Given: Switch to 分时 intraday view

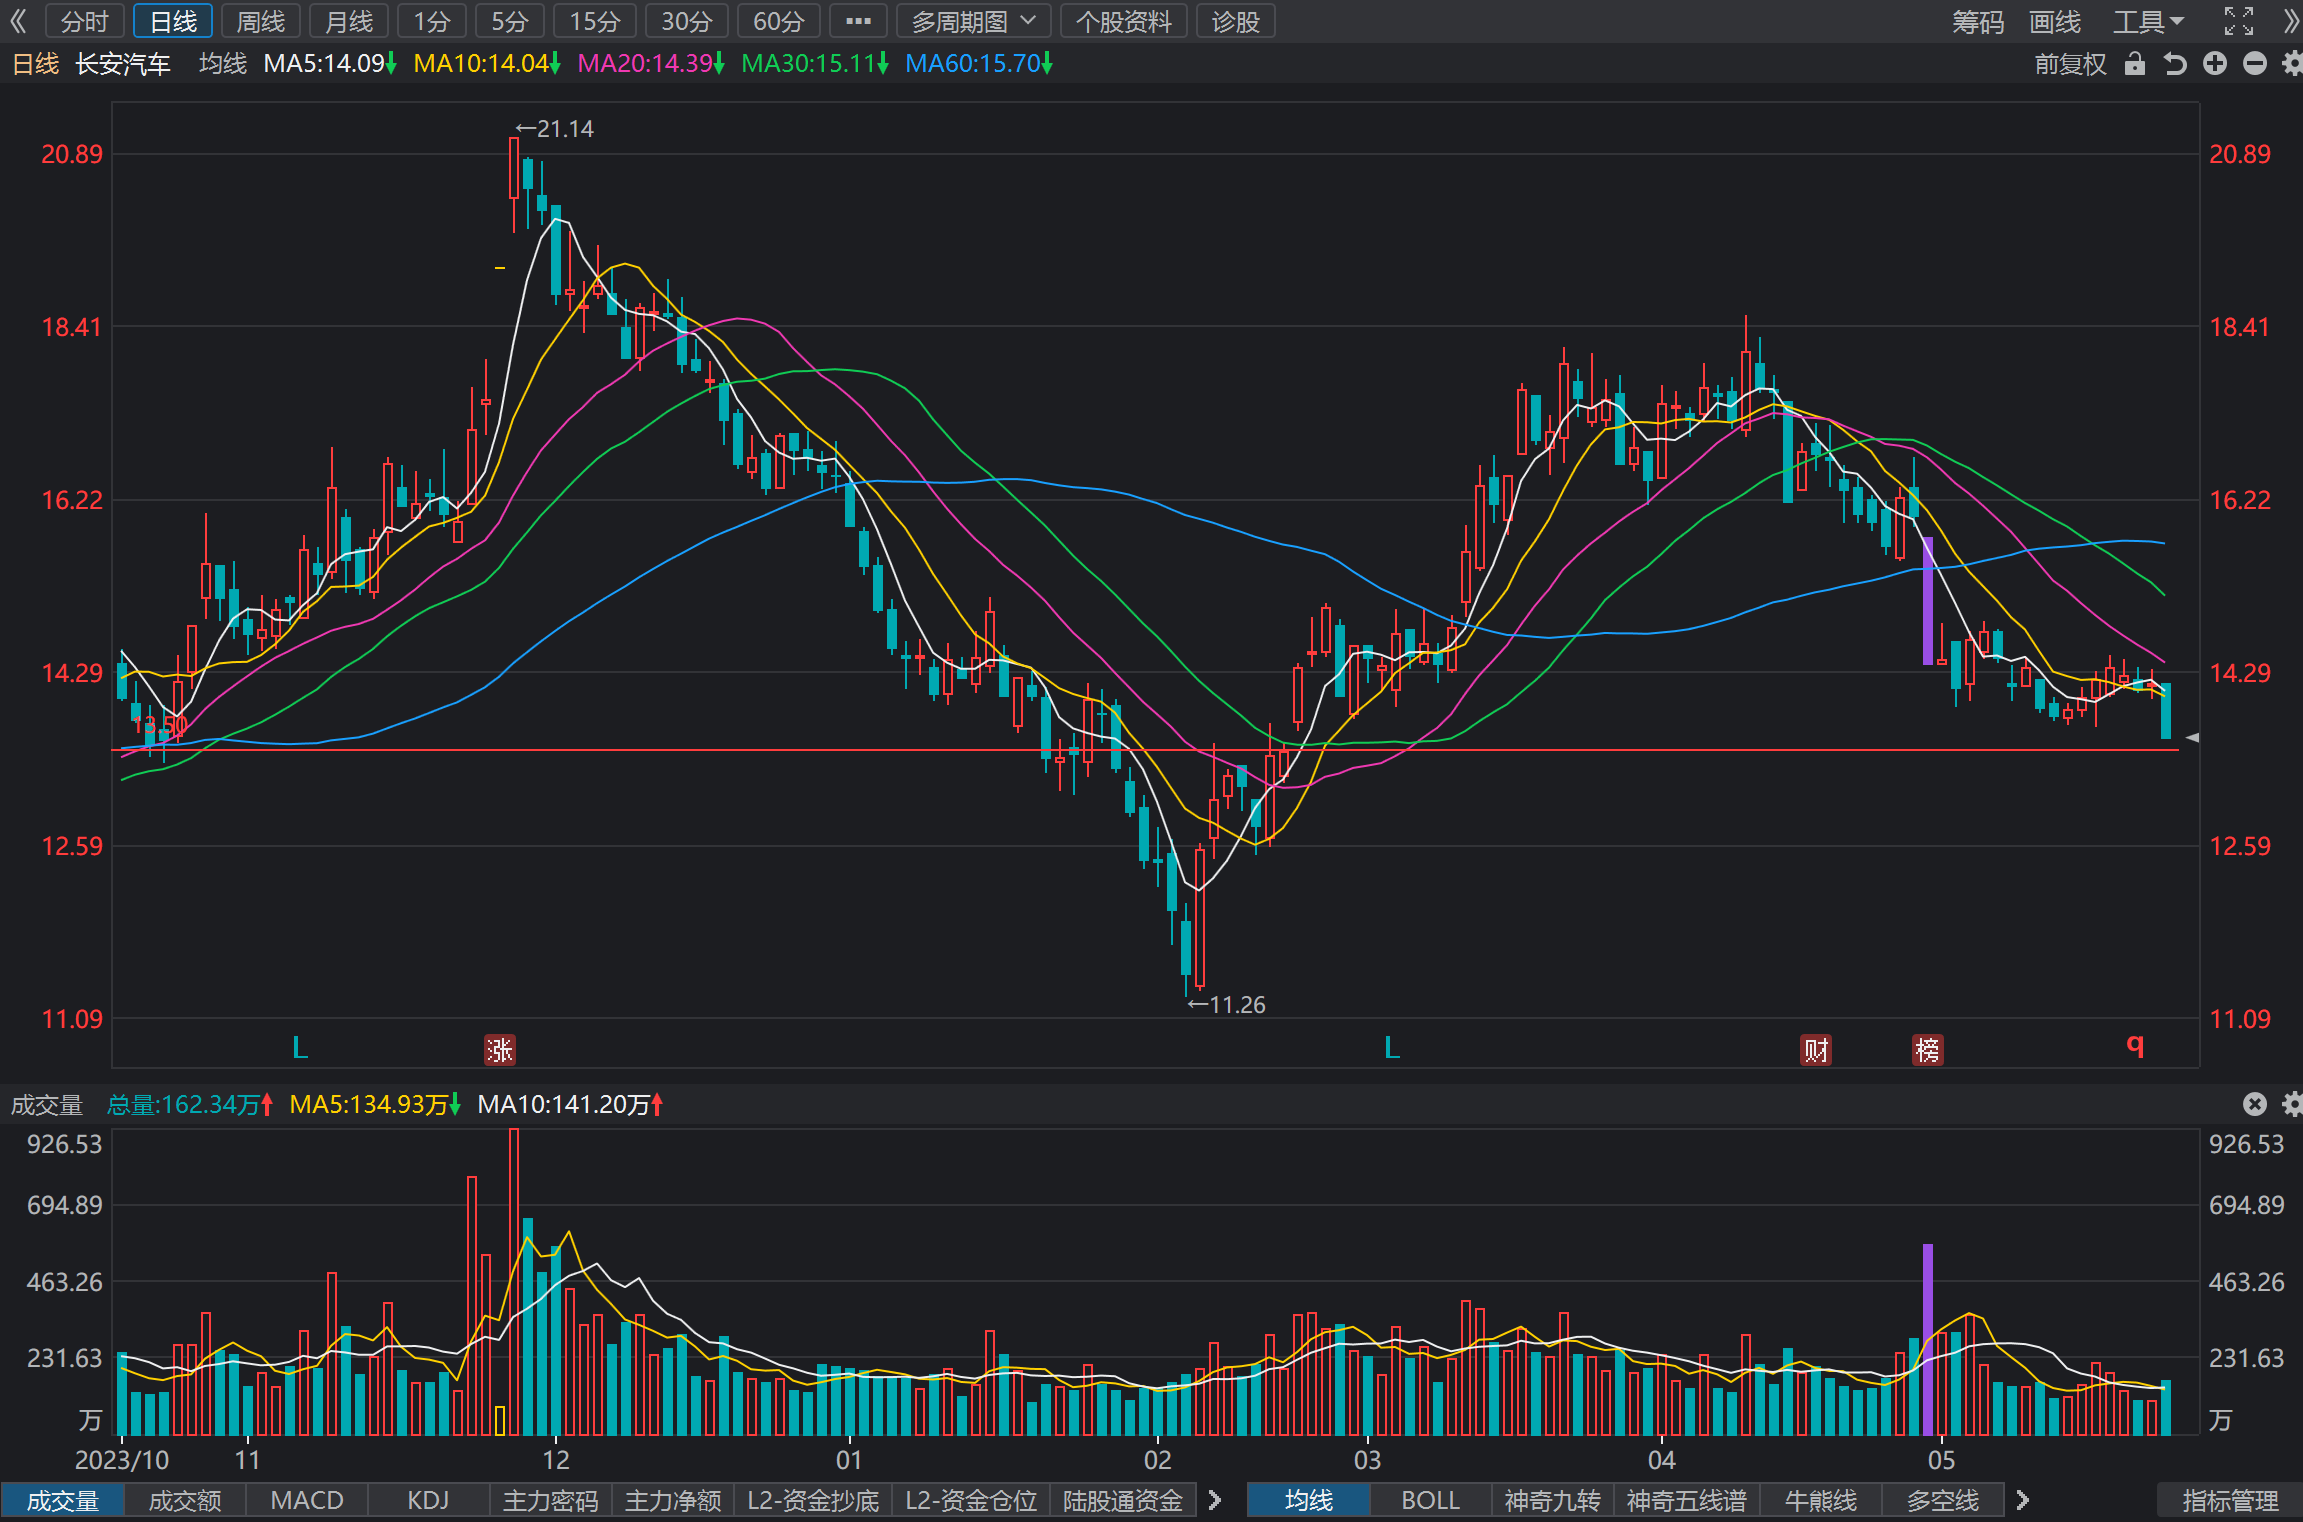Looking at the screenshot, I should (x=84, y=21).
